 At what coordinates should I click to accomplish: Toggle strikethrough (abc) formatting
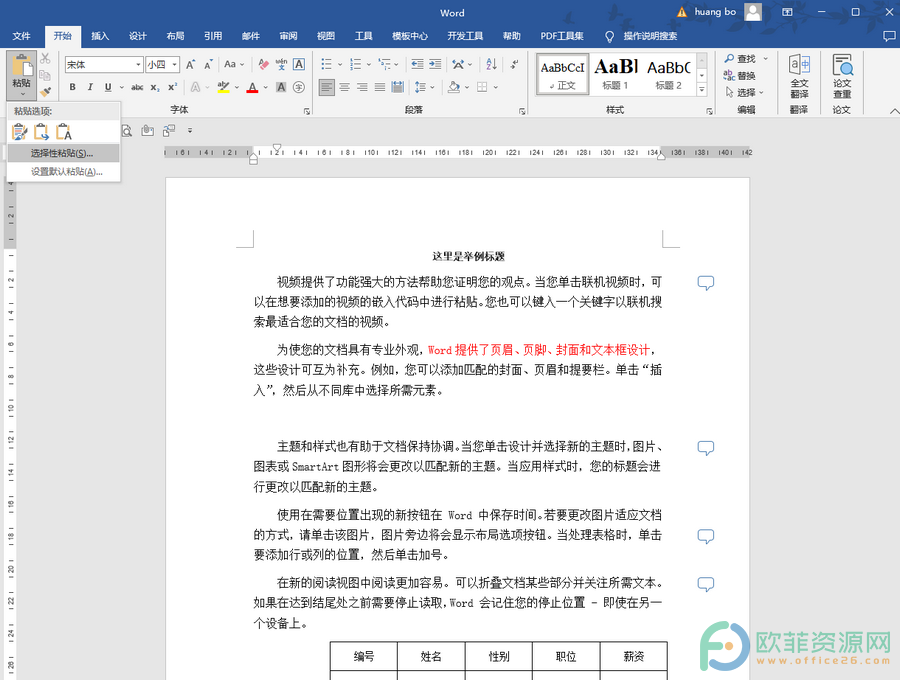[x=137, y=87]
